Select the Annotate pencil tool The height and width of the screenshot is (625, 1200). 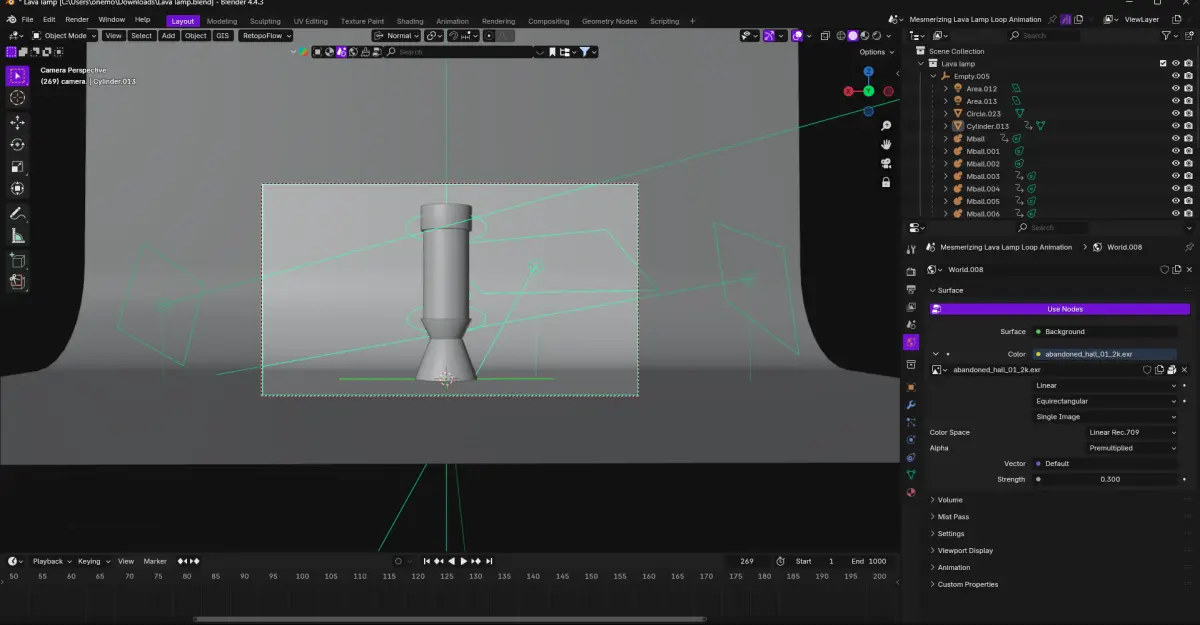(x=17, y=214)
